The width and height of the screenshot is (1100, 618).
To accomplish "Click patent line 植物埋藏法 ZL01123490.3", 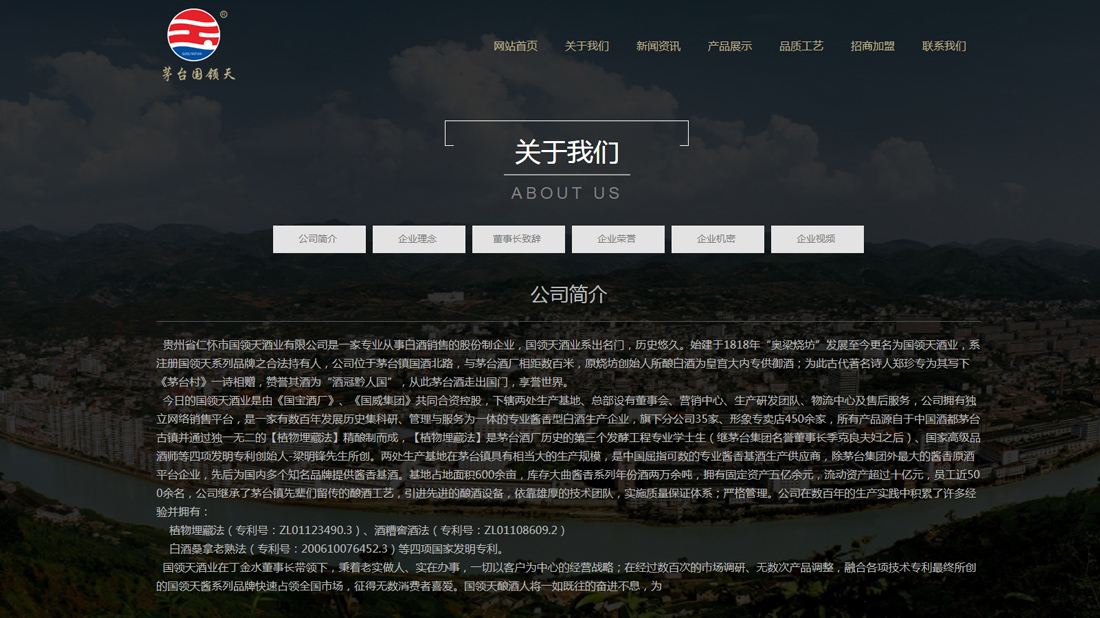I will (x=367, y=530).
